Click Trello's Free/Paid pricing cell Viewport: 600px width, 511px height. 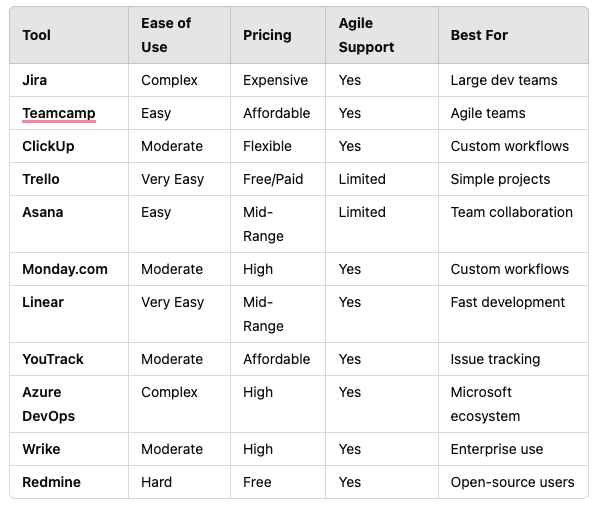click(273, 179)
